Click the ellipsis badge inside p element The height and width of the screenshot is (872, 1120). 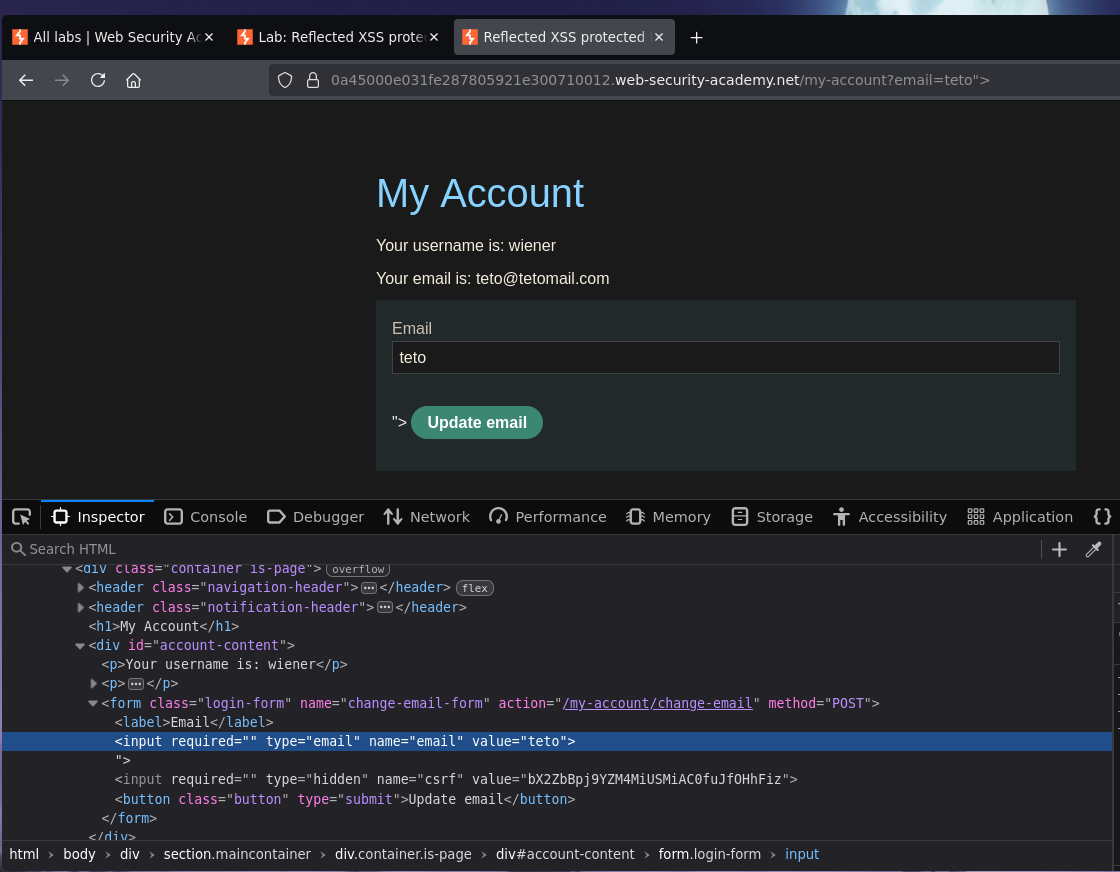click(x=136, y=684)
